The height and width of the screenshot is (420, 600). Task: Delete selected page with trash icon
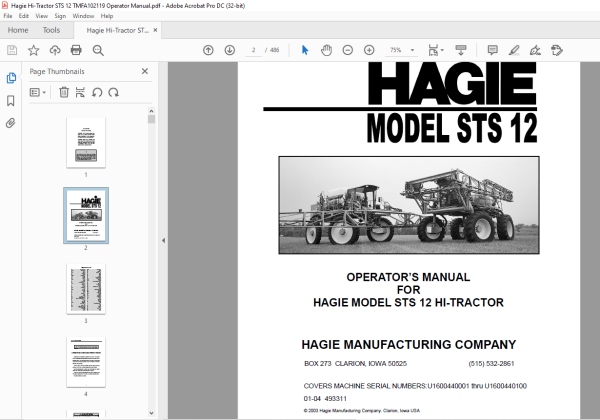pyautogui.click(x=64, y=92)
